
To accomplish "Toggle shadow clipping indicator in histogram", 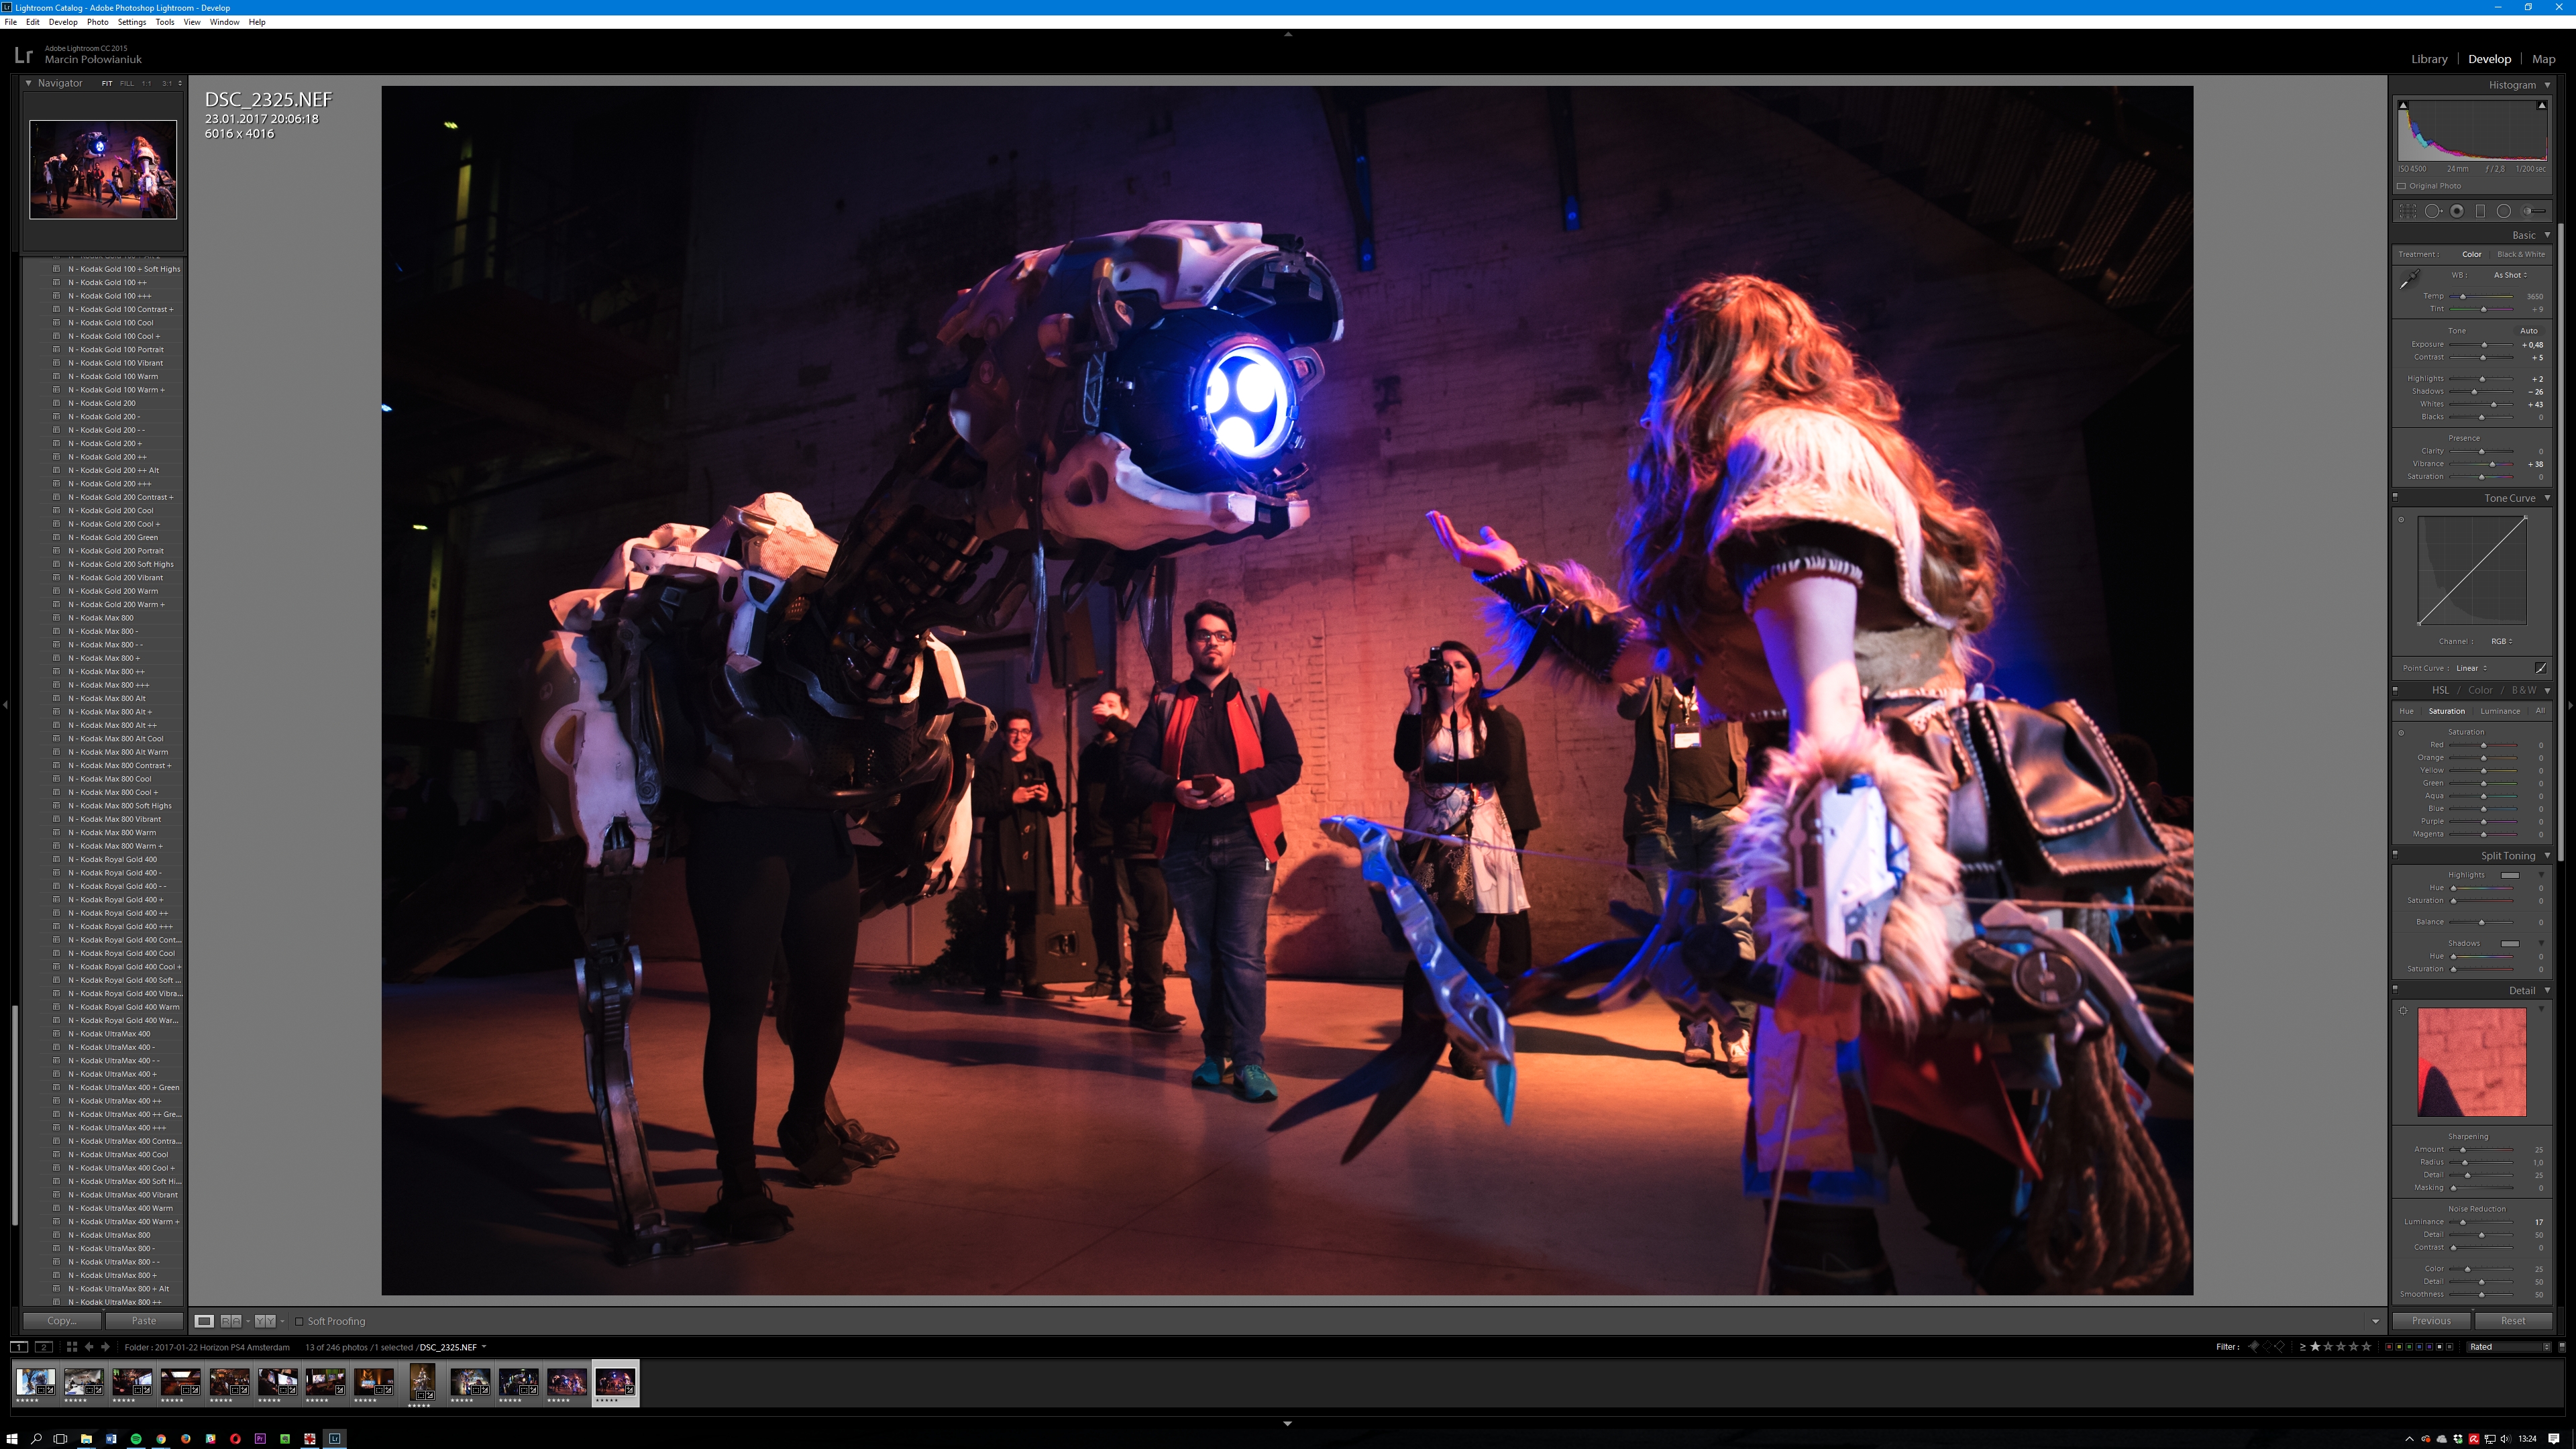I will tap(2403, 105).
